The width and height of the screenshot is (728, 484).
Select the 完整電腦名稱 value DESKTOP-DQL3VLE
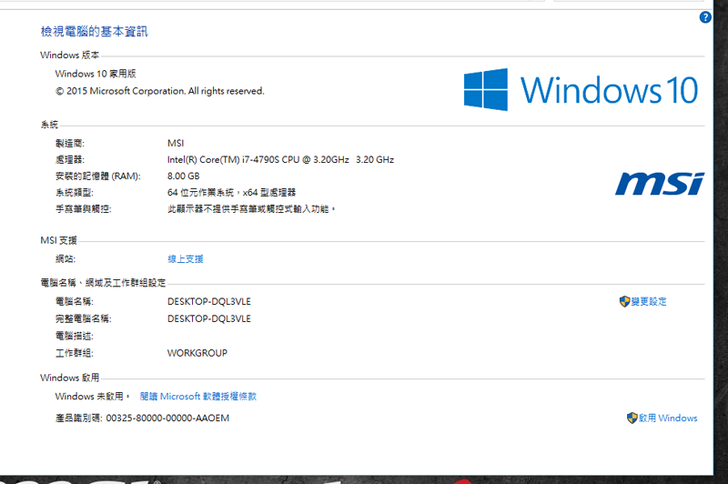coord(209,319)
